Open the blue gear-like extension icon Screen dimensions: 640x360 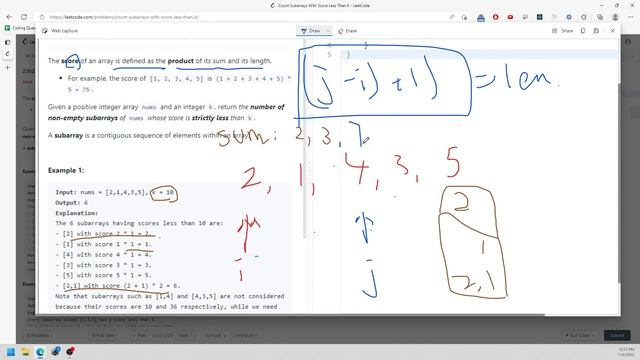(569, 17)
